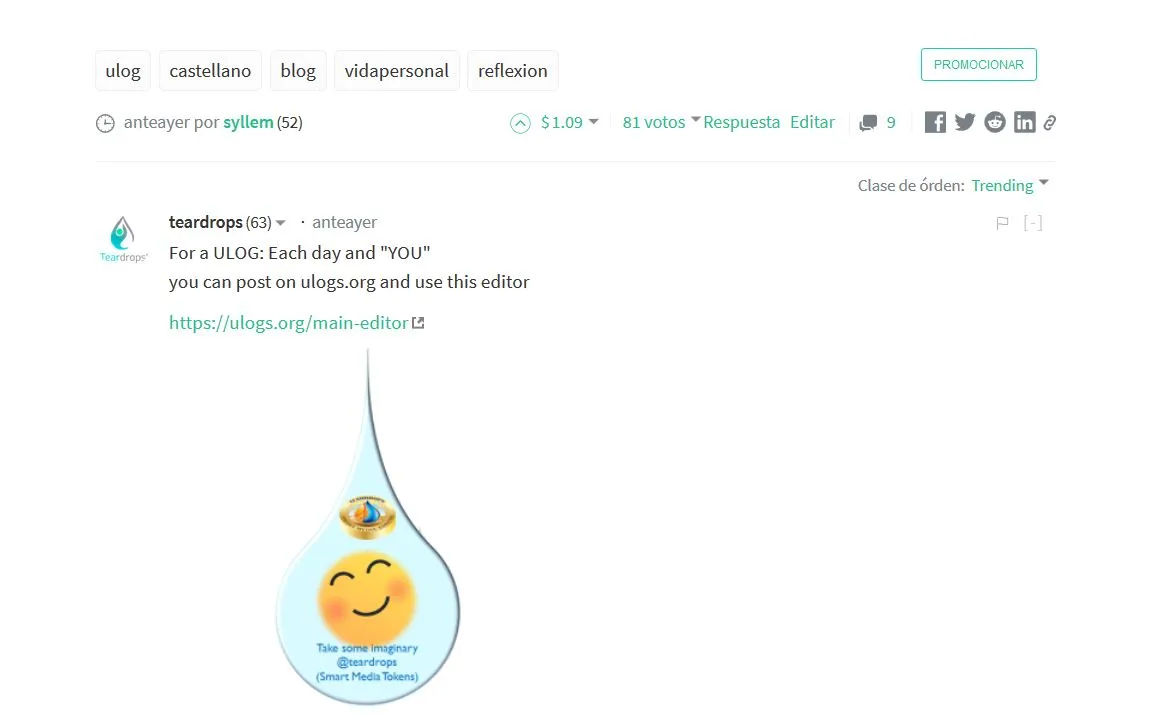Viewport: 1155px width, 723px height.
Task: Open comments via speech bubble icon
Action: (x=868, y=122)
